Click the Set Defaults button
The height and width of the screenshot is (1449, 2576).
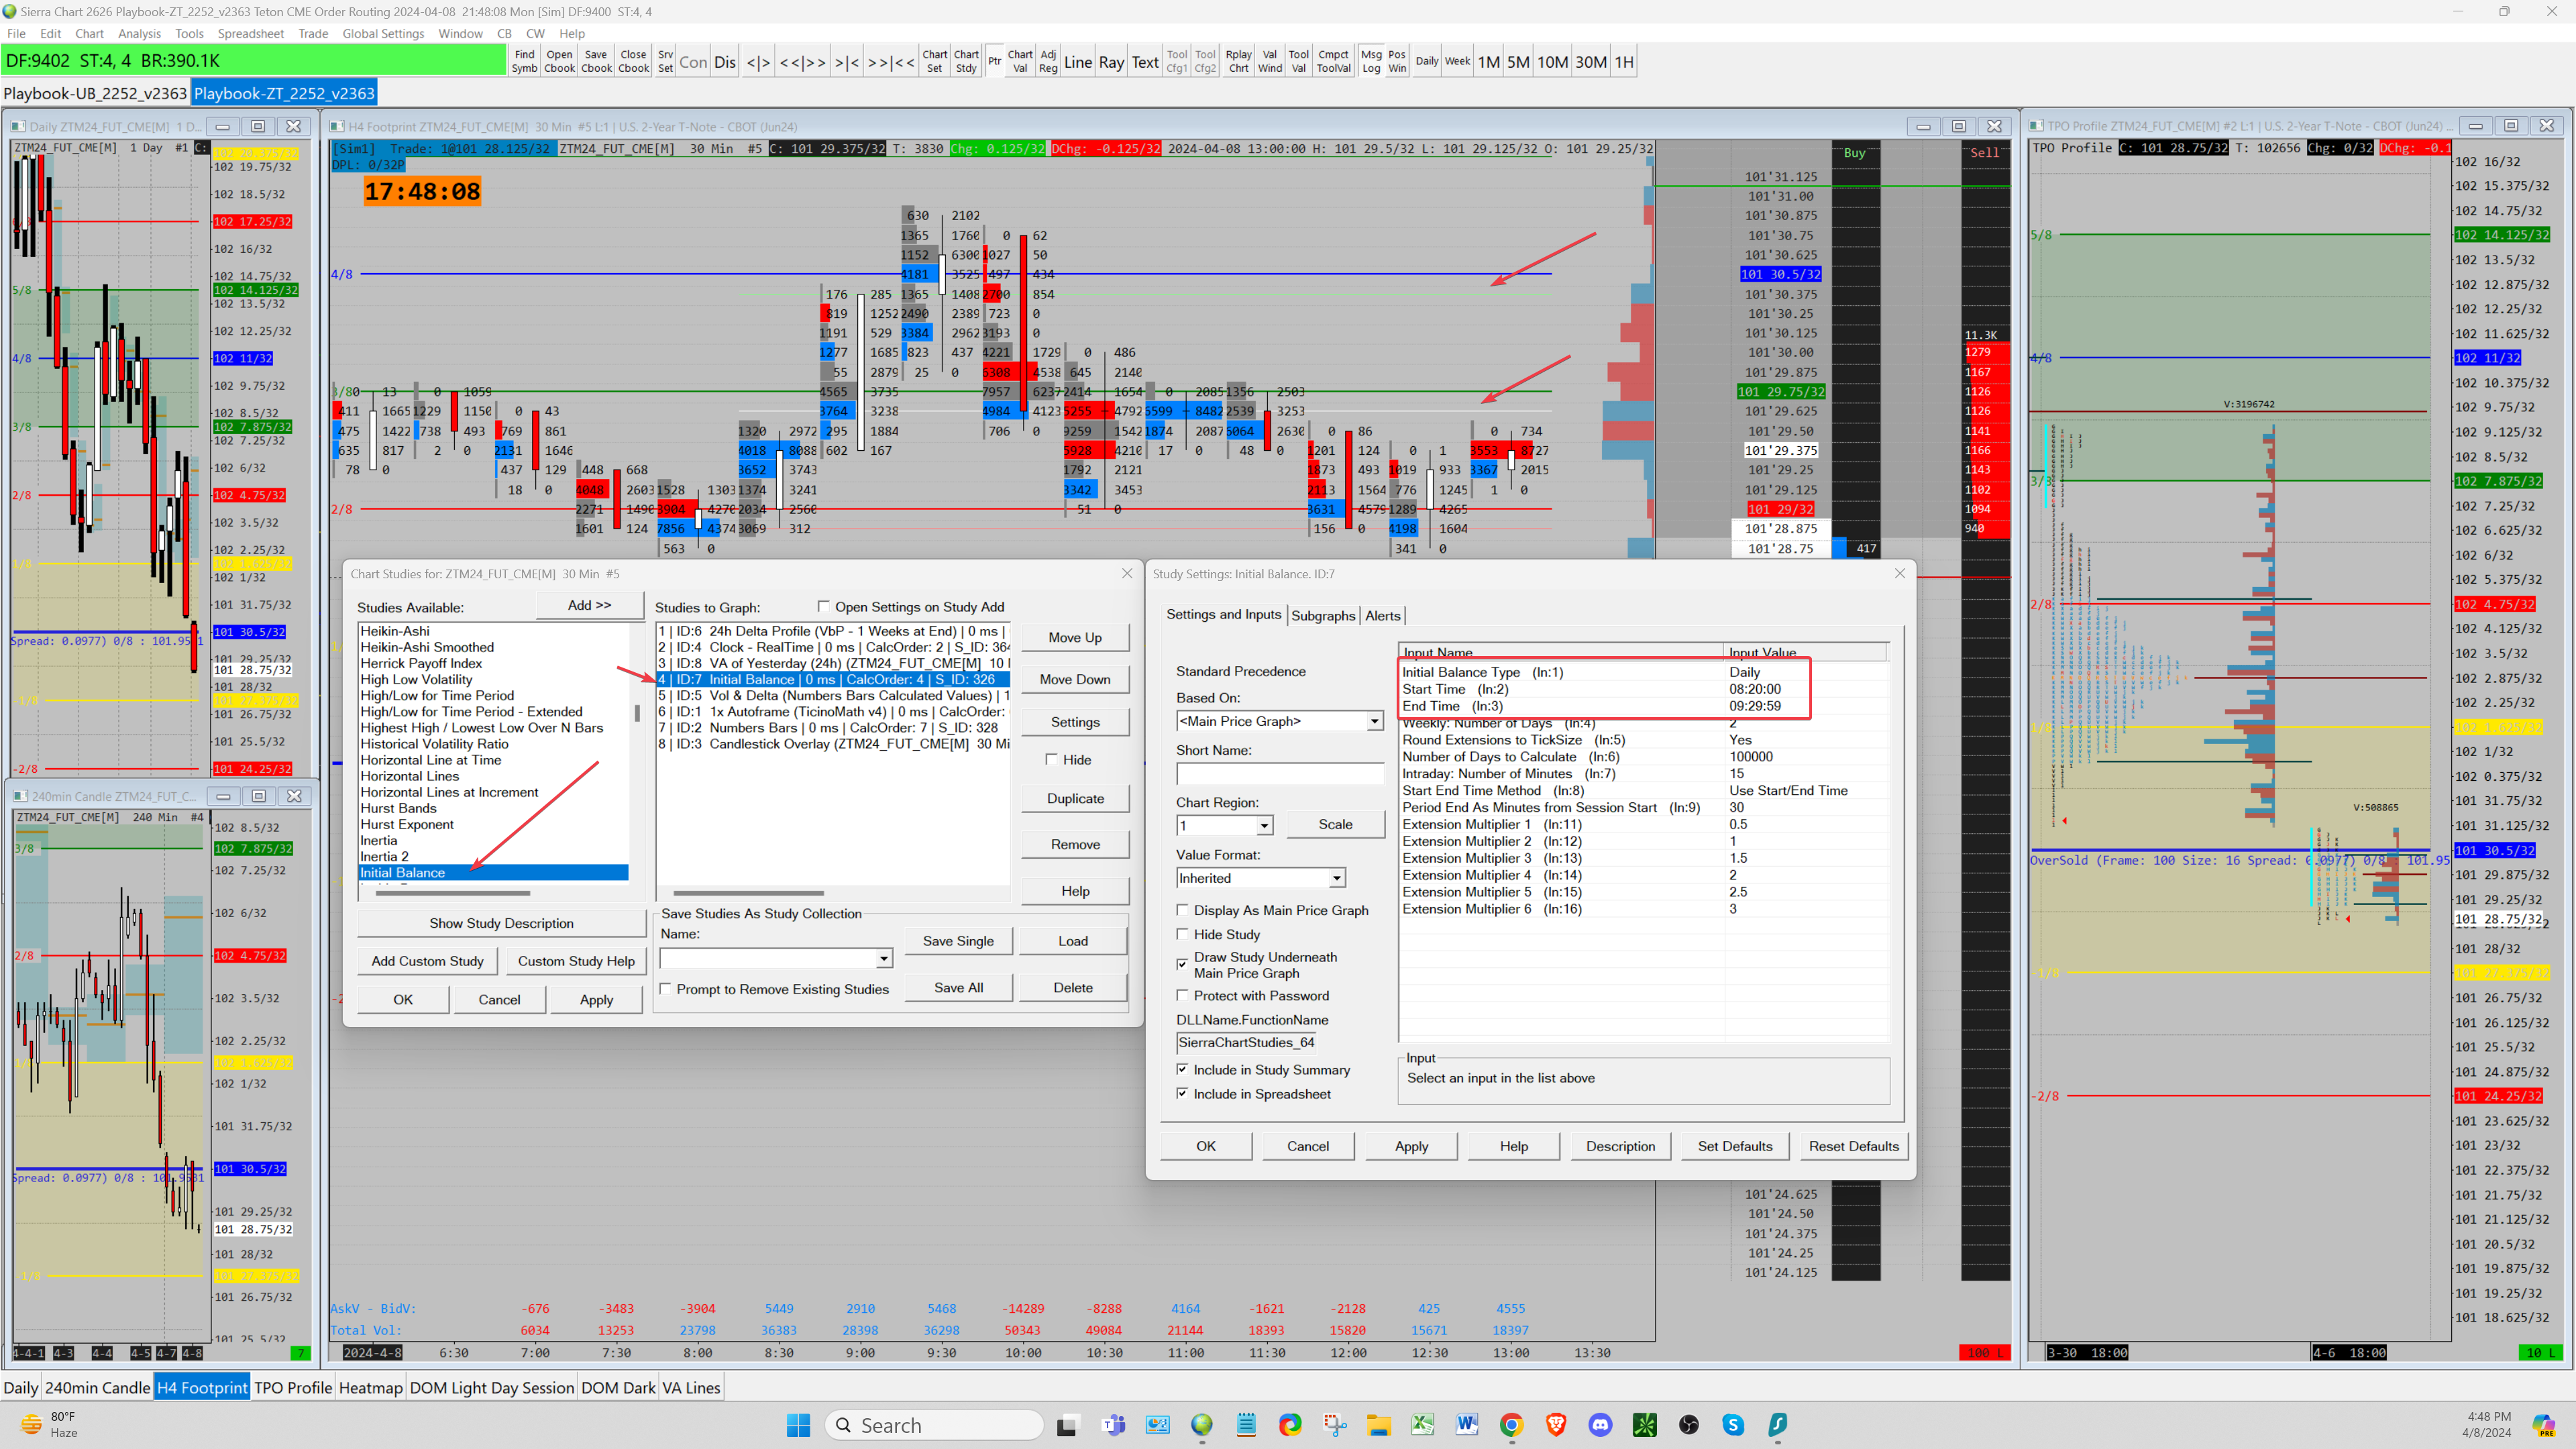pos(1734,1146)
